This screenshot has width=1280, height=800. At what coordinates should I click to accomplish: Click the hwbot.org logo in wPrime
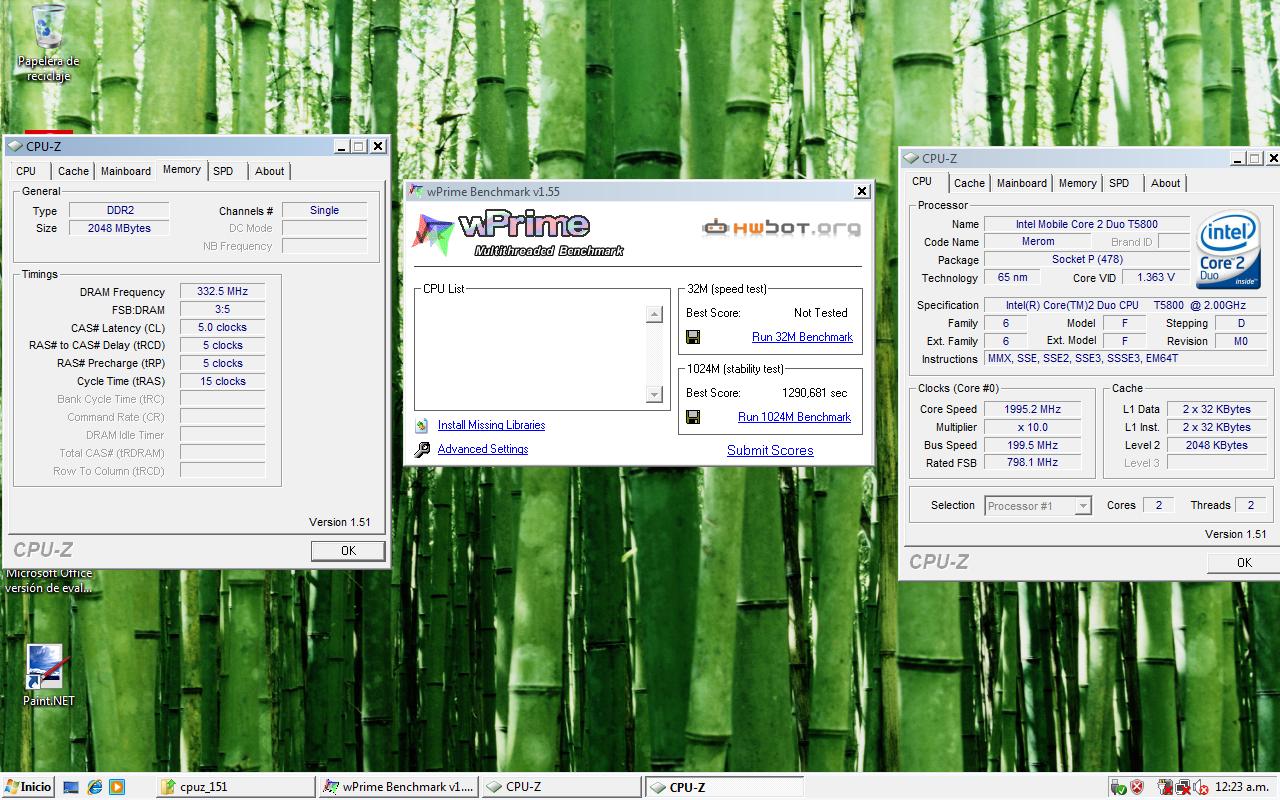(x=781, y=228)
